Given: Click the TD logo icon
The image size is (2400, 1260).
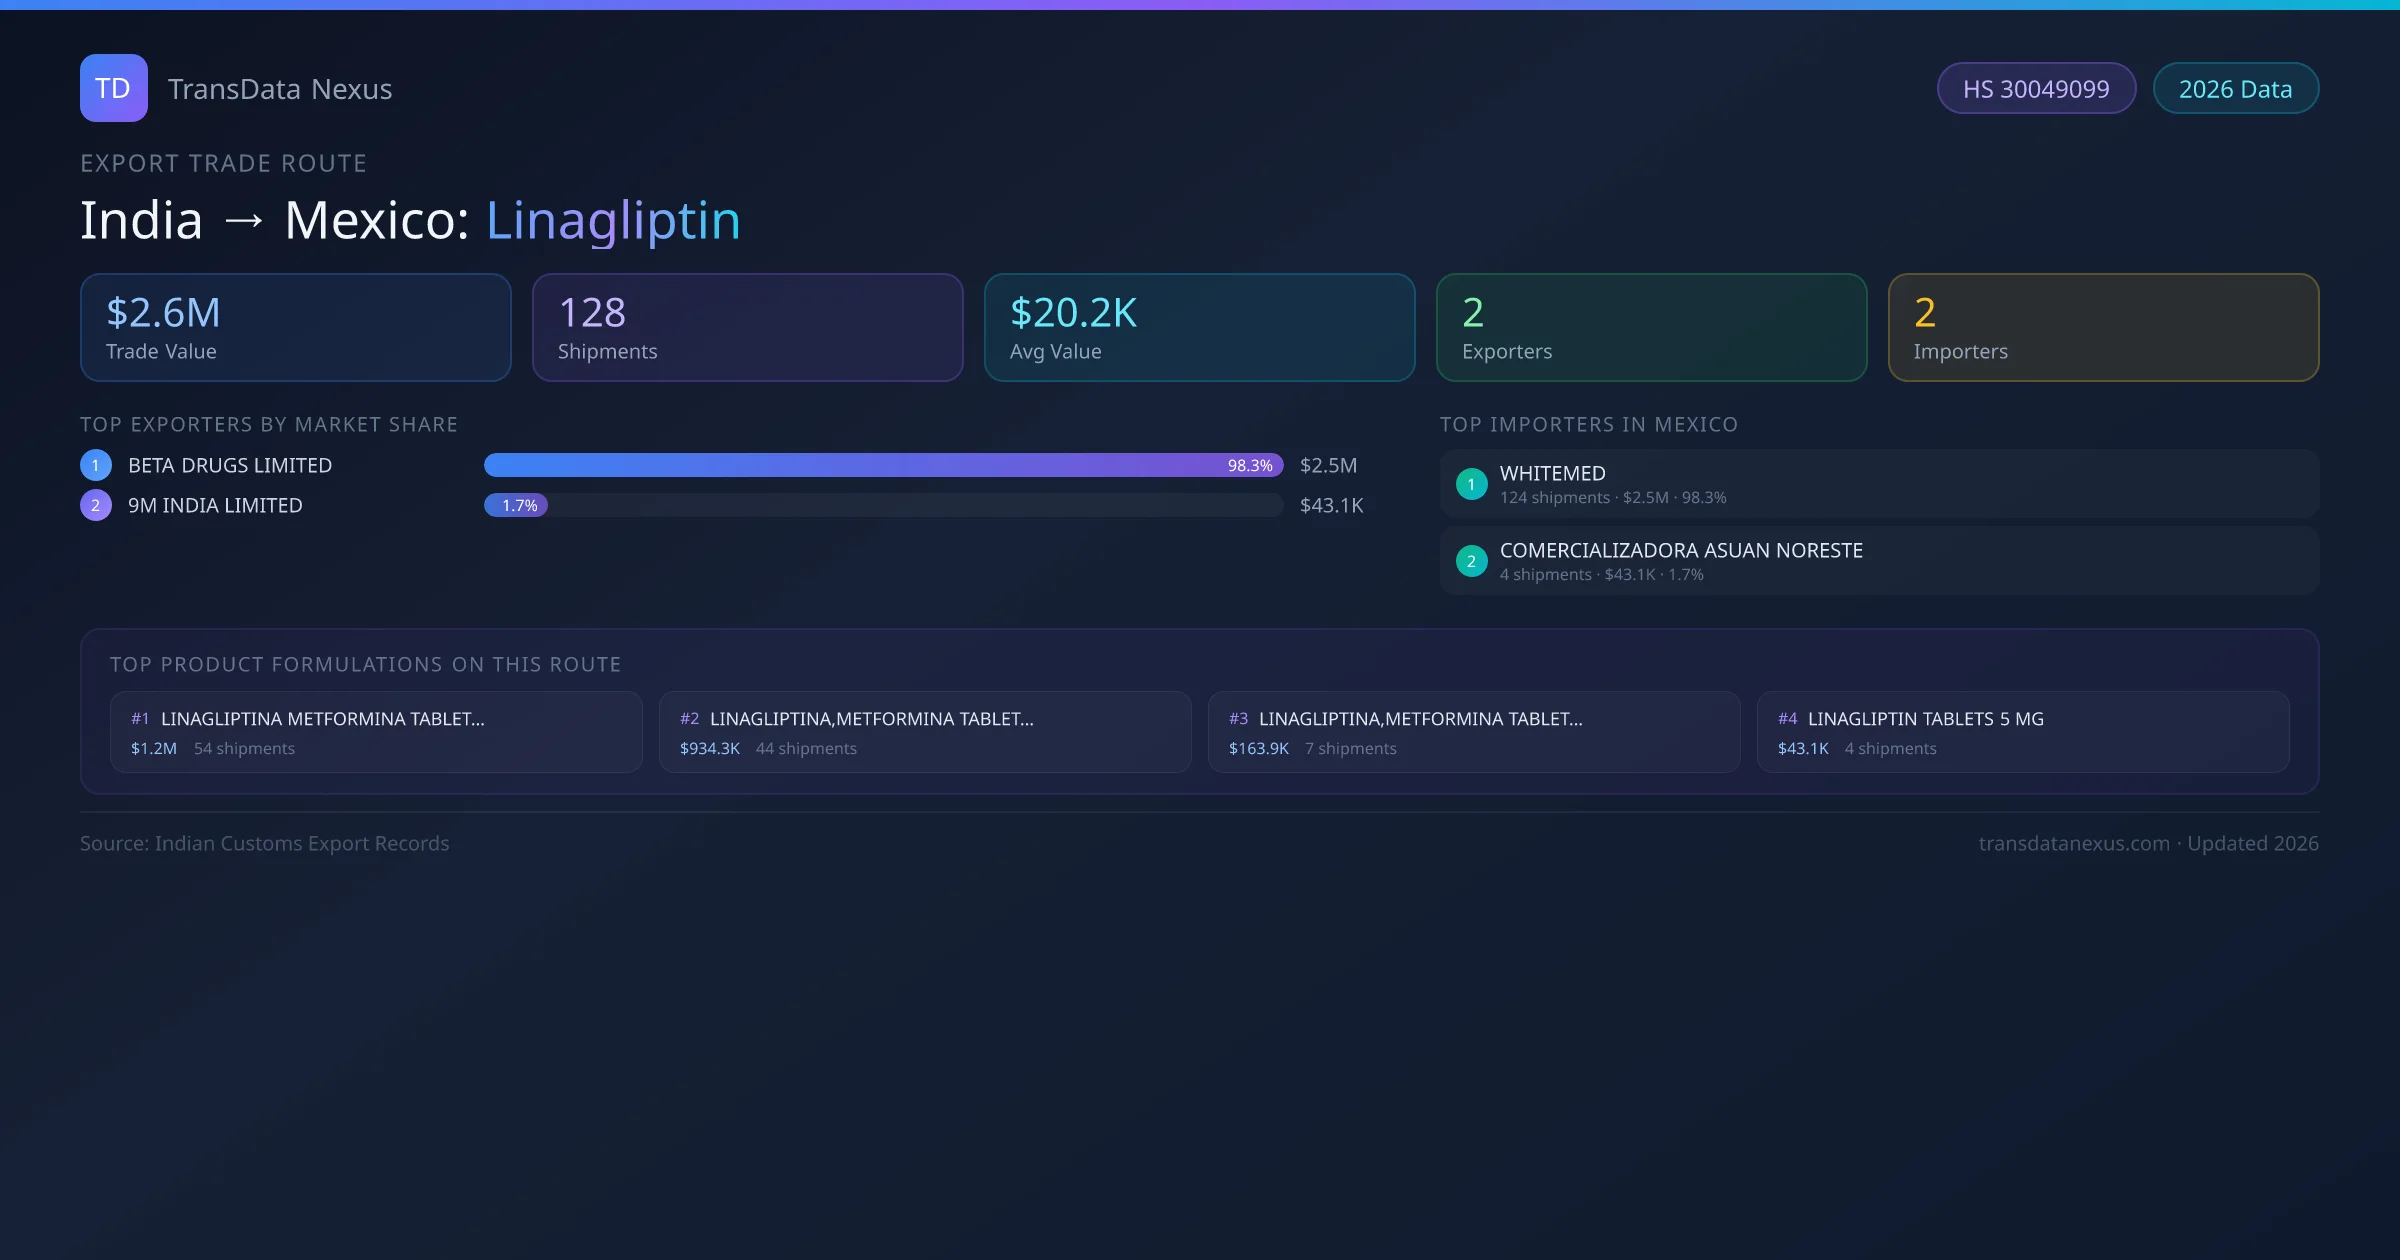Looking at the screenshot, I should coord(113,88).
